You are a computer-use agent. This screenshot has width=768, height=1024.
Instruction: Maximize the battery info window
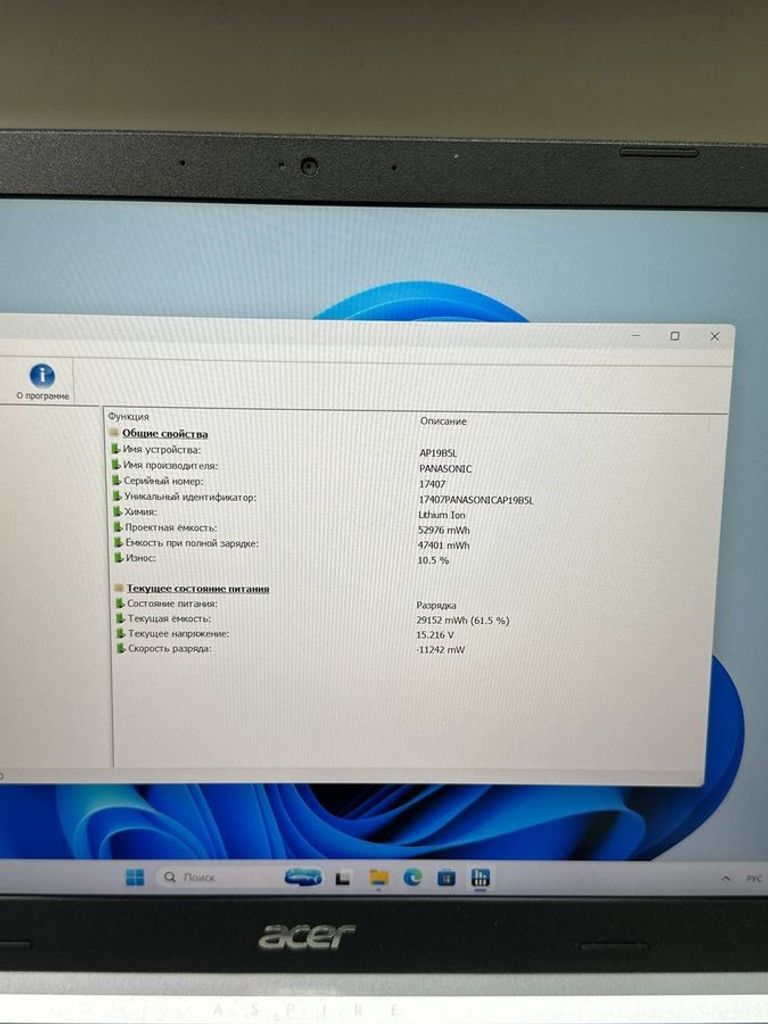pos(675,336)
